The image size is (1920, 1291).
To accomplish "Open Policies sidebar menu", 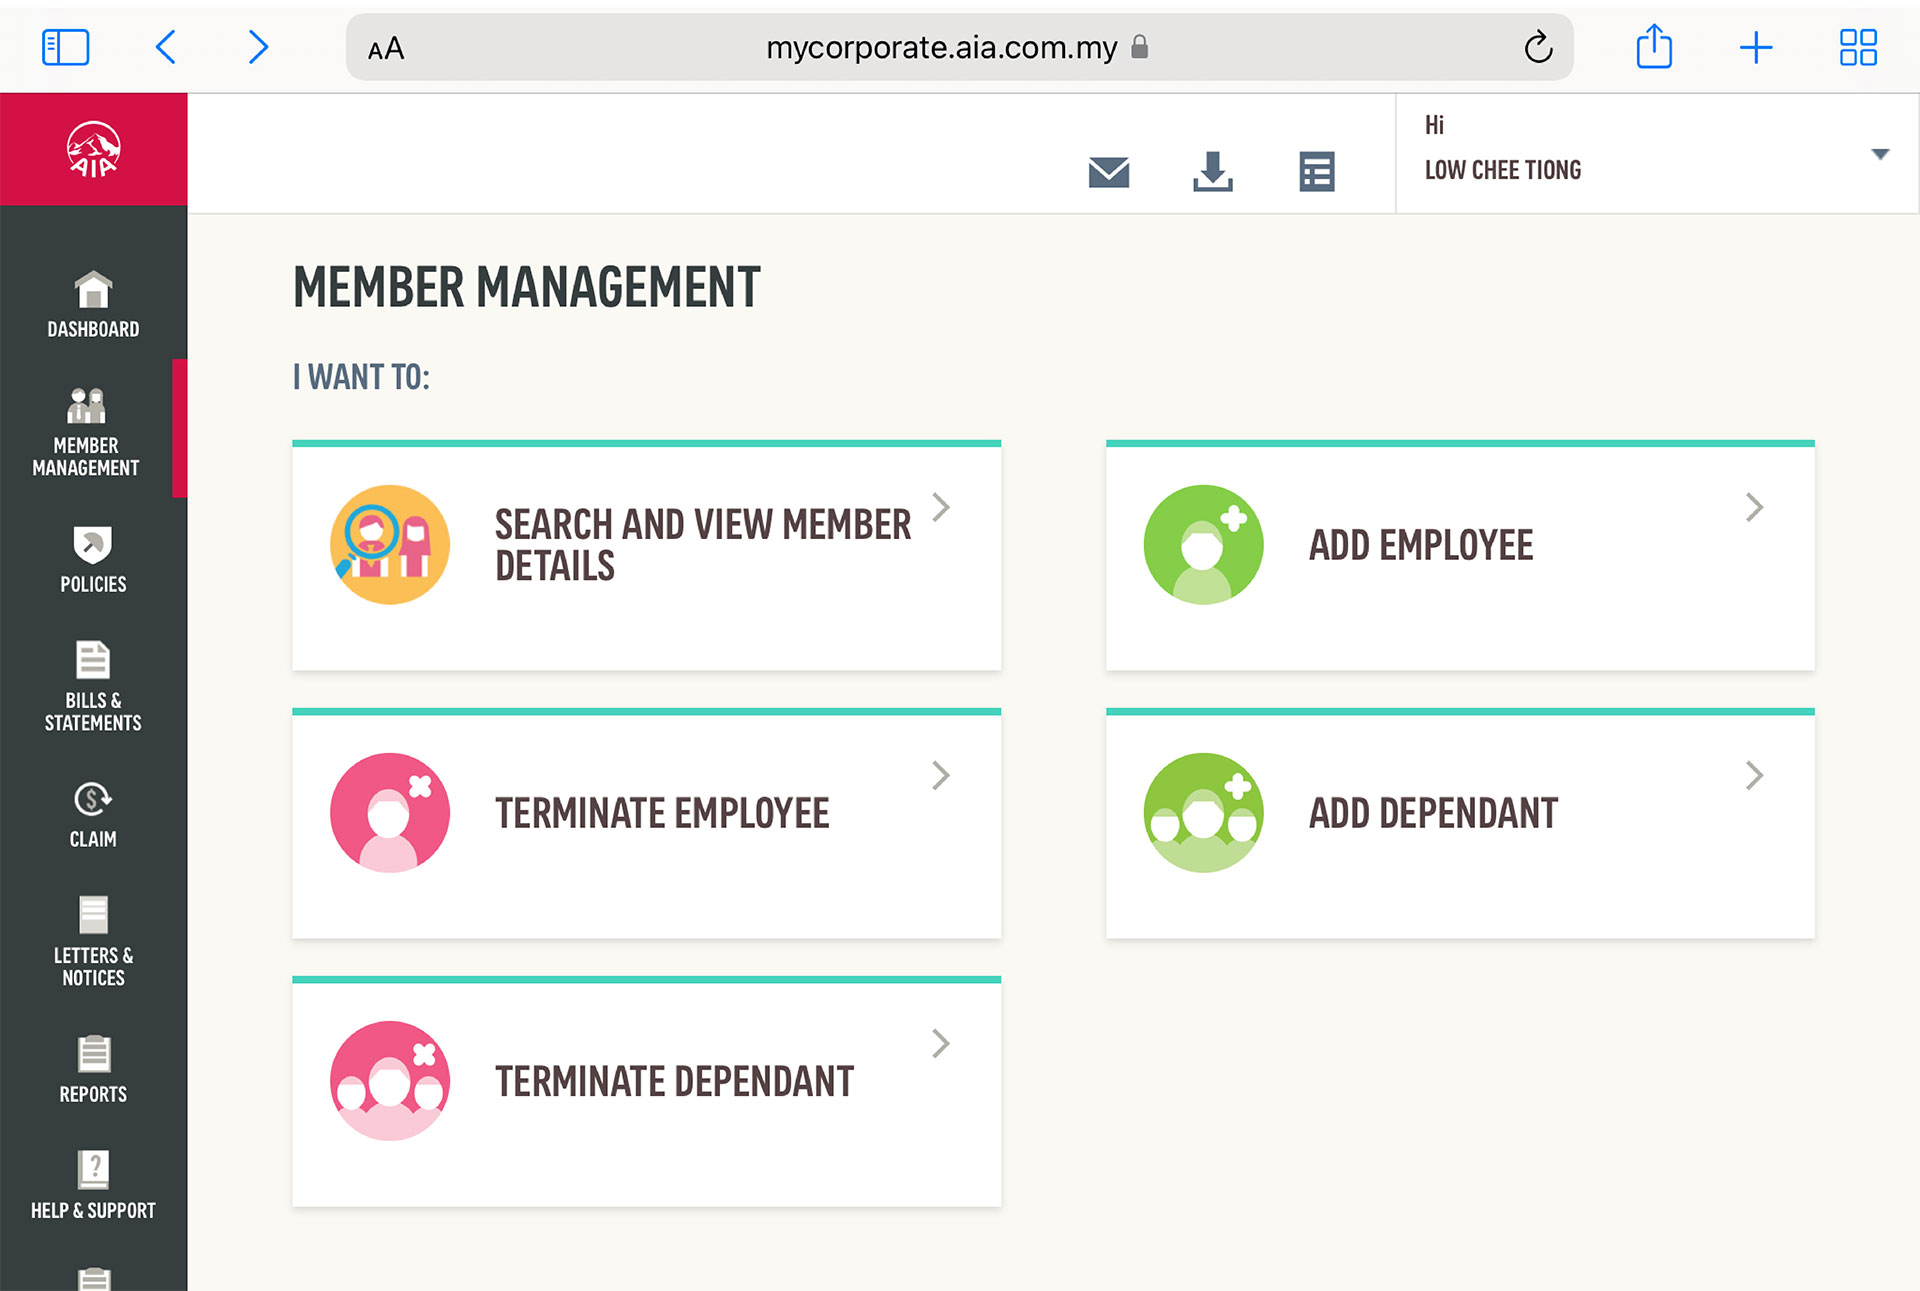I will coord(93,560).
